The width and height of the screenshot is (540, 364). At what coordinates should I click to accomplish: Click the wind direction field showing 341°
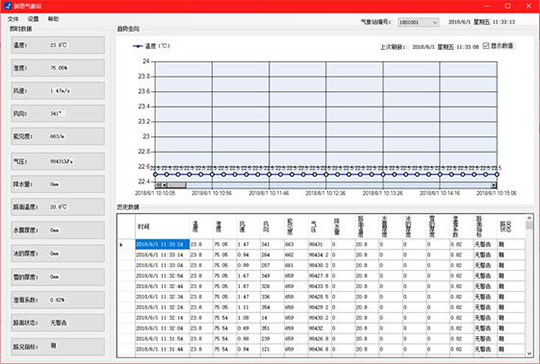pyautogui.click(x=58, y=114)
